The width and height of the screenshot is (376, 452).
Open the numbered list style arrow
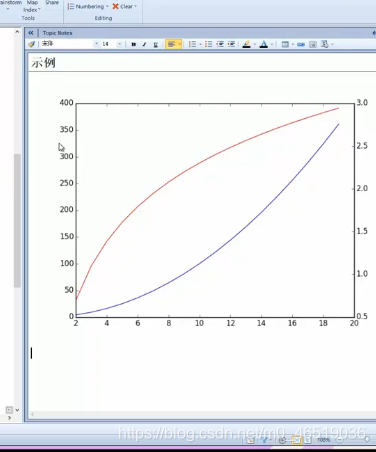(200, 44)
